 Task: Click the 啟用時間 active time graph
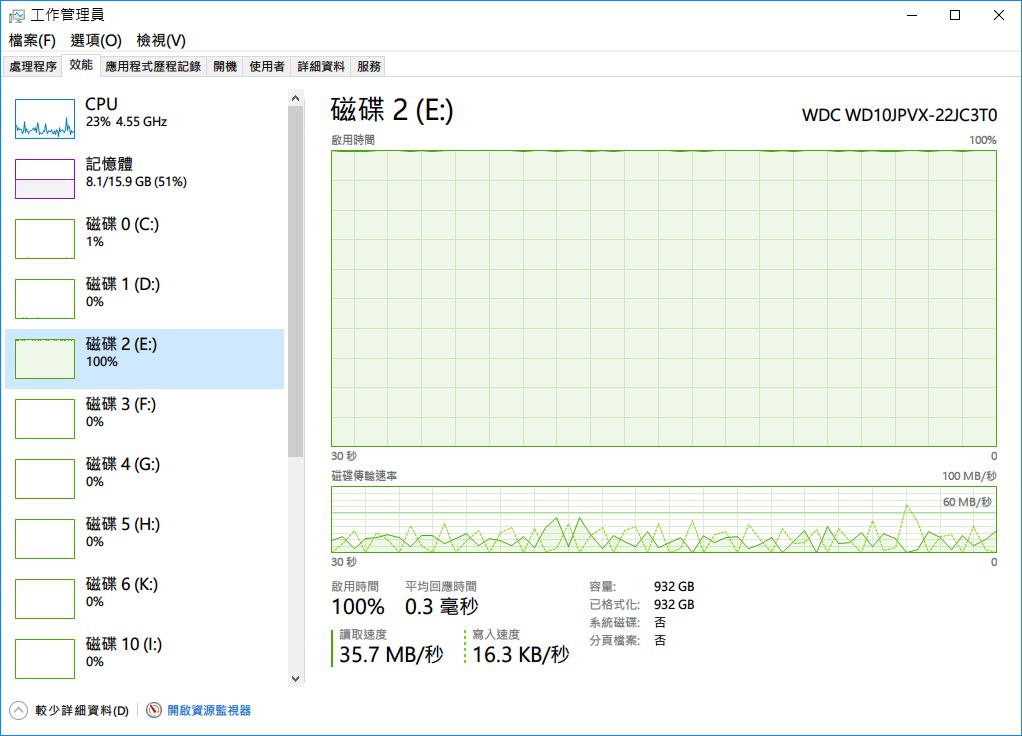tap(664, 299)
